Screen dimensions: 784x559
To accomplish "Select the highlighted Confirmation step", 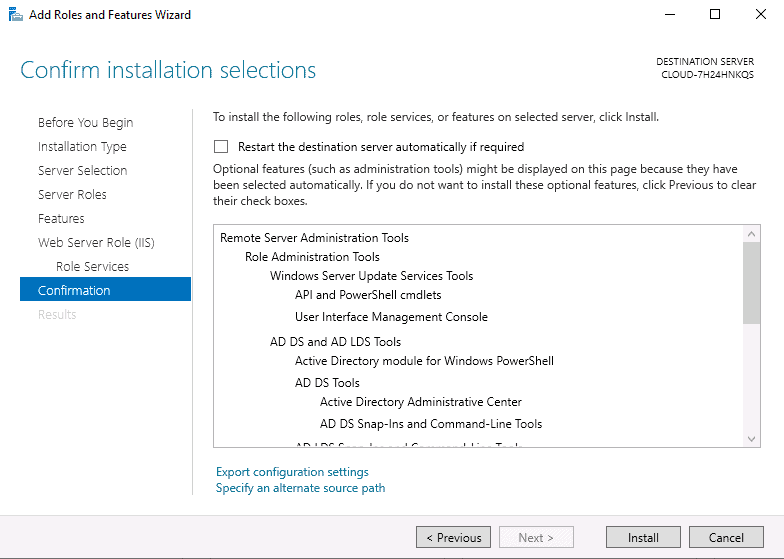I will pos(106,290).
